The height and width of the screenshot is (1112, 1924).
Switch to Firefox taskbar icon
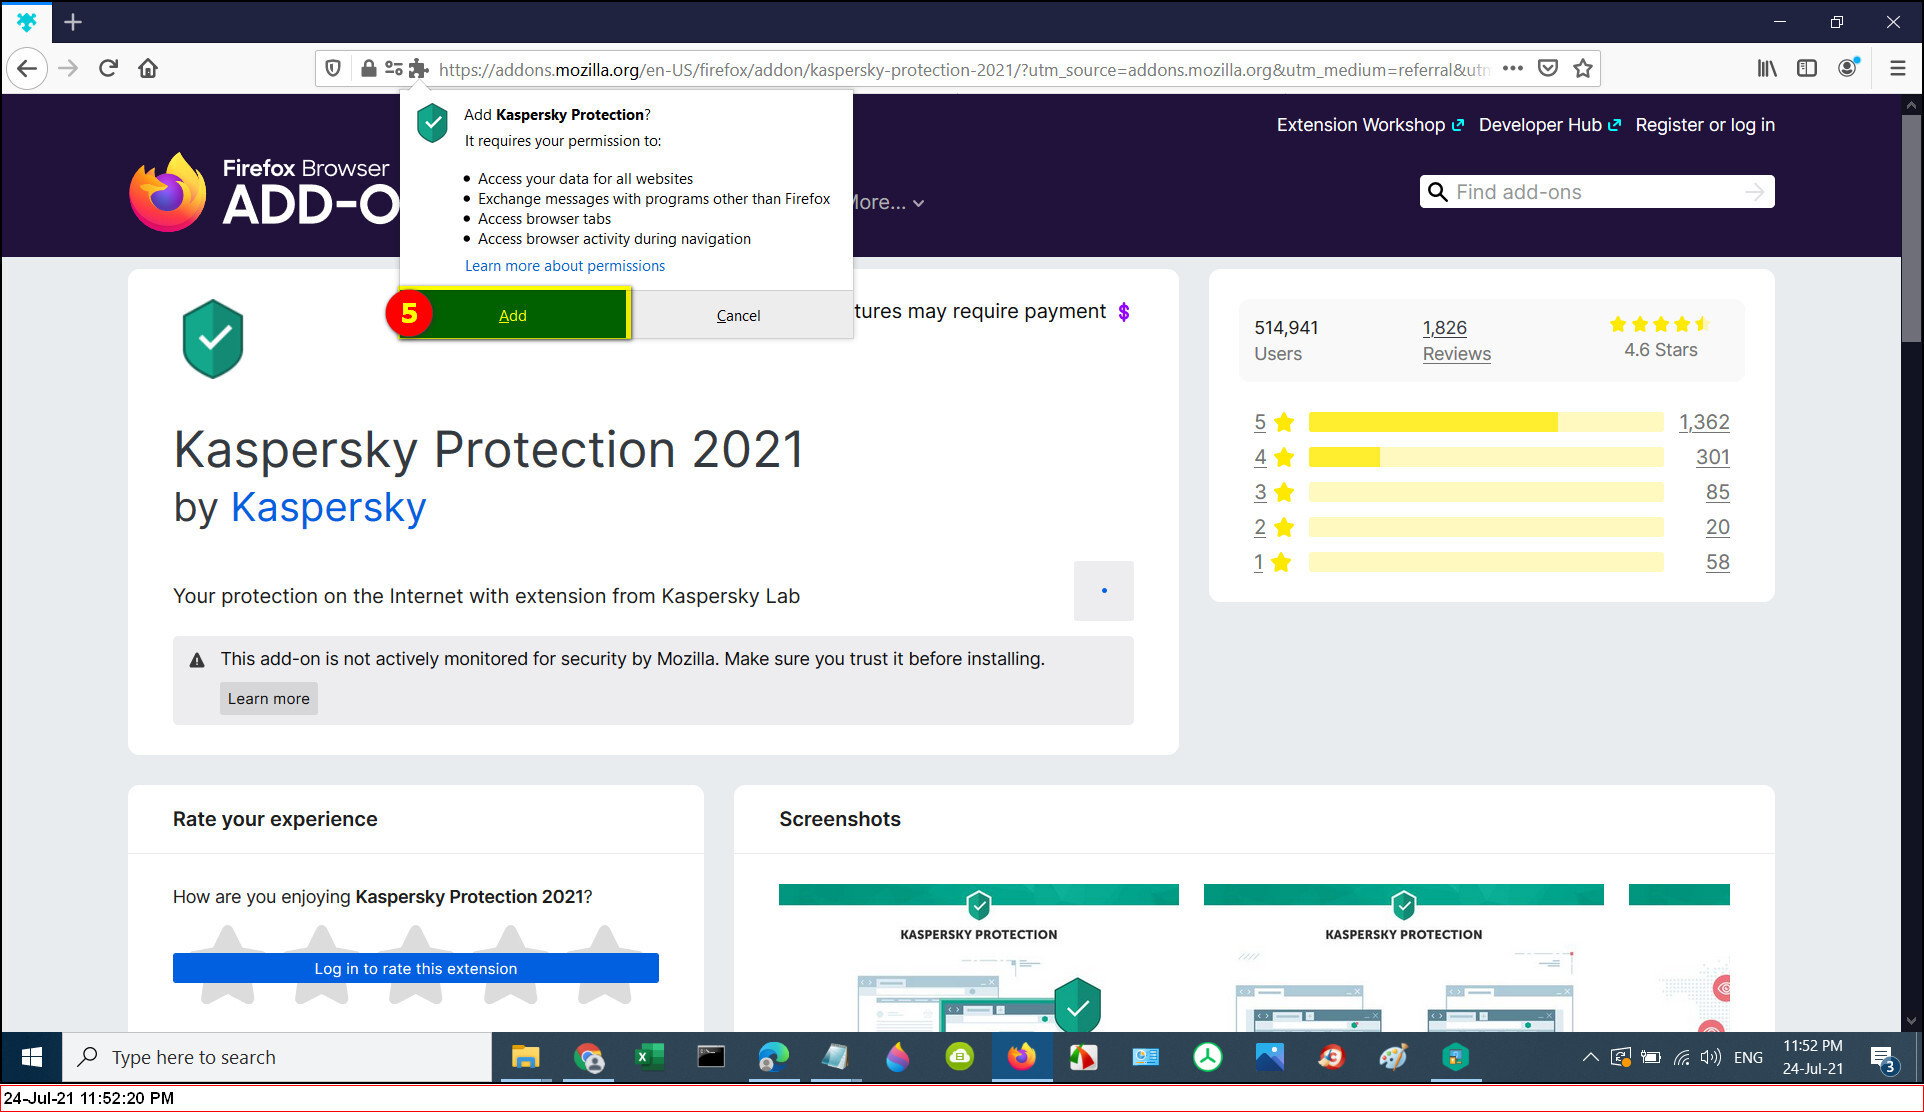pyautogui.click(x=1022, y=1057)
